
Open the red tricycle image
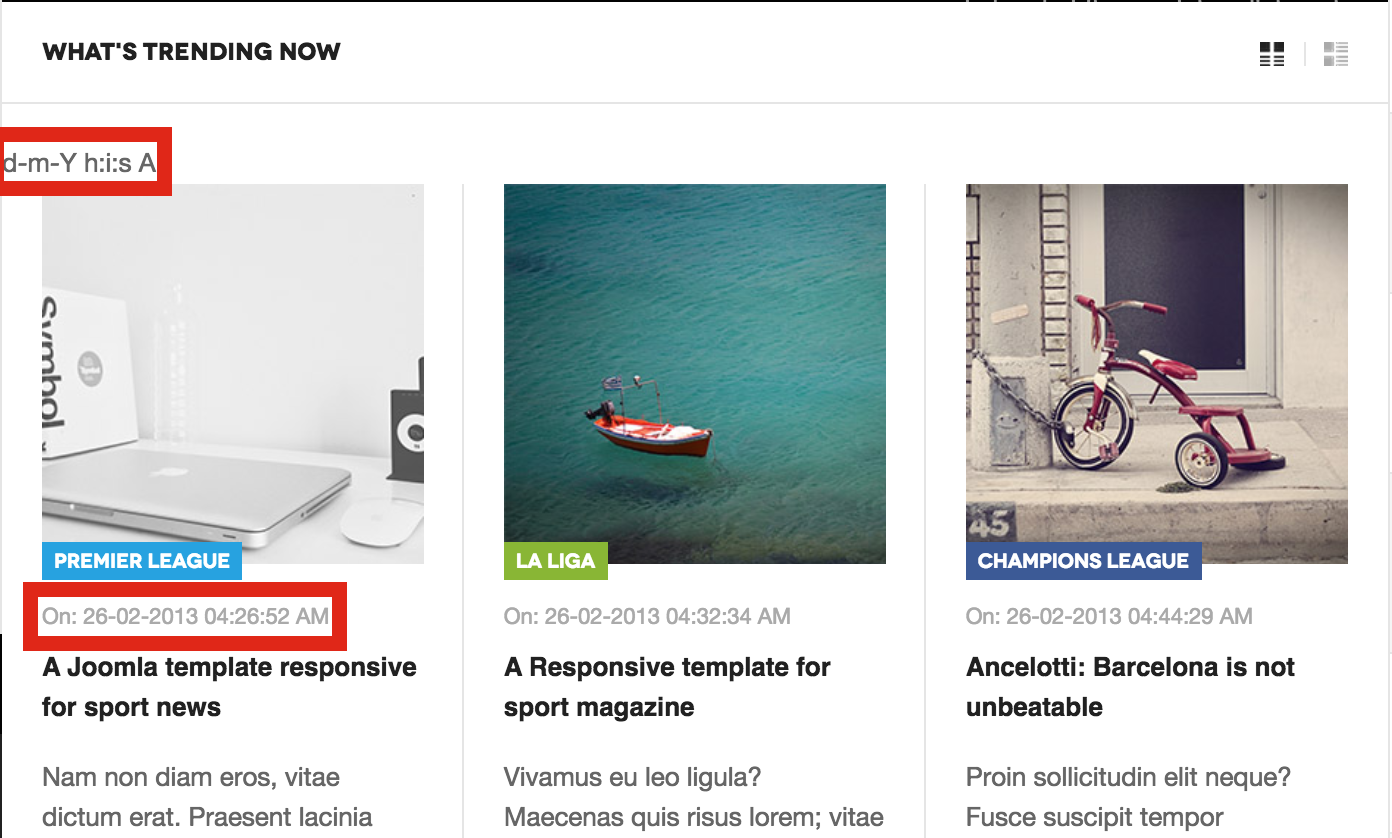point(1157,374)
